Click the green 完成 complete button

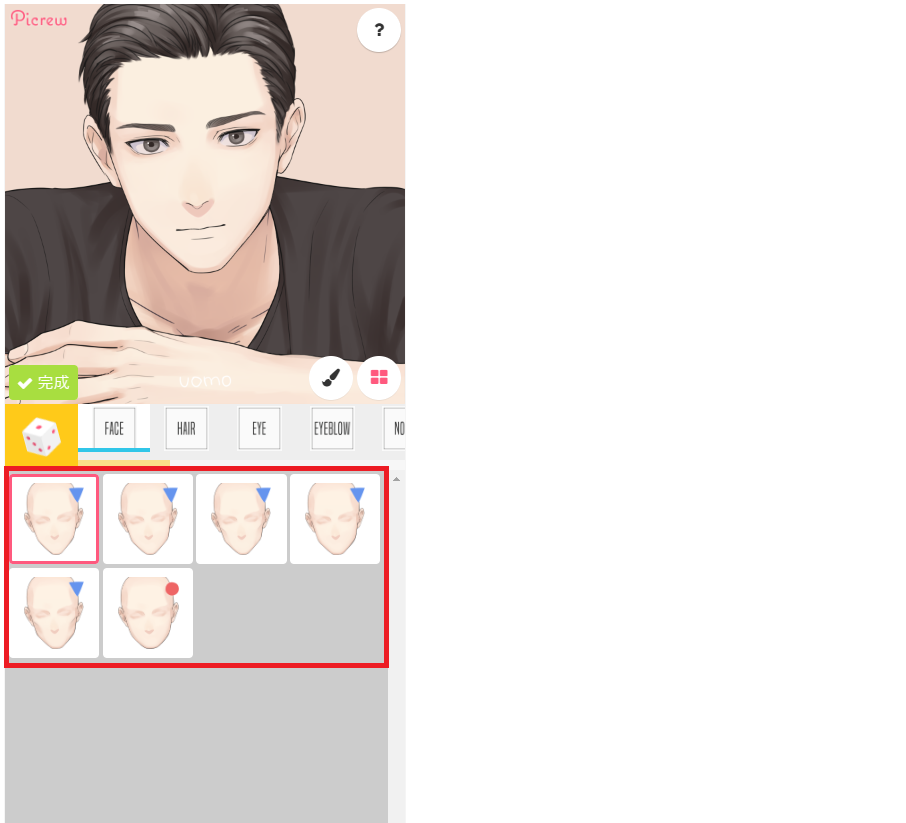43,383
